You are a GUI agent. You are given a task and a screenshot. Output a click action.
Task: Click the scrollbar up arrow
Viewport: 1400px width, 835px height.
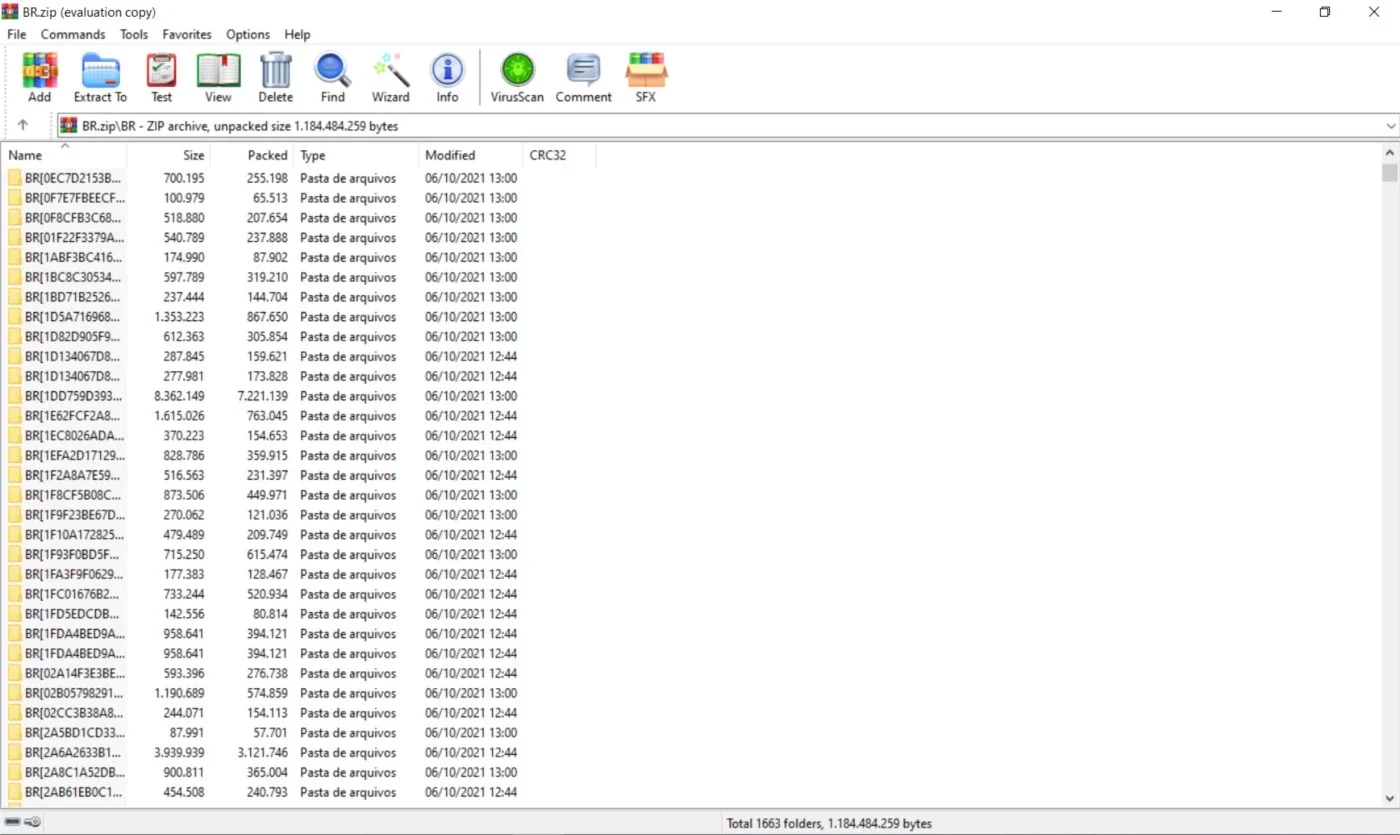[1389, 153]
